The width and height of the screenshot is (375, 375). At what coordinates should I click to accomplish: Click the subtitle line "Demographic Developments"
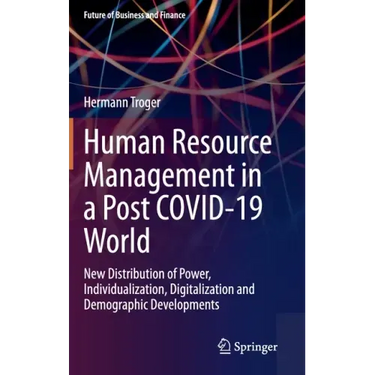point(151,304)
